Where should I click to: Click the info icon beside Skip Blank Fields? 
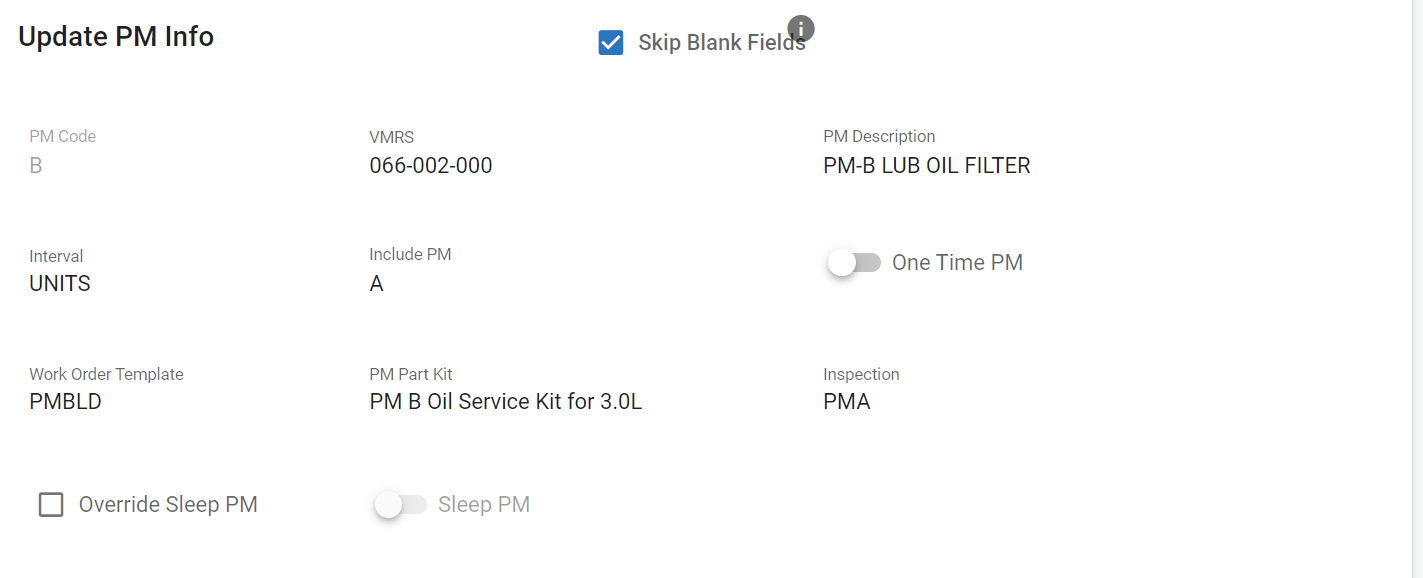(800, 29)
